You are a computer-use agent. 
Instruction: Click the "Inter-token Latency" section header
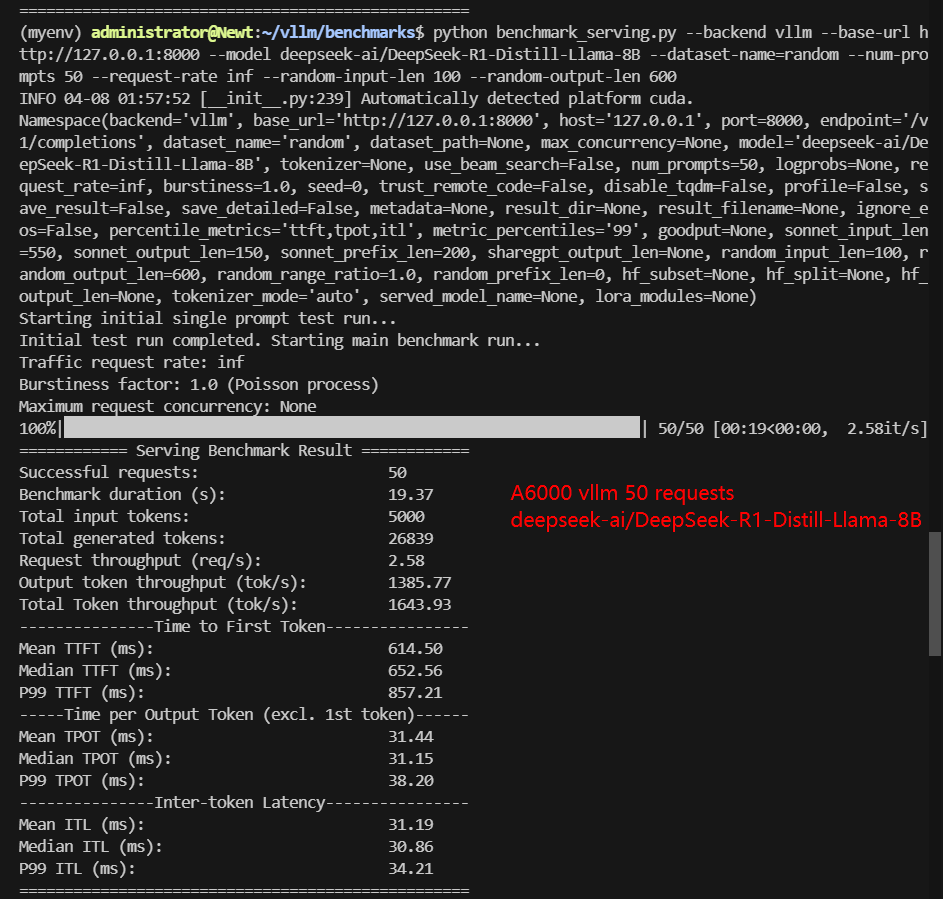point(240,803)
